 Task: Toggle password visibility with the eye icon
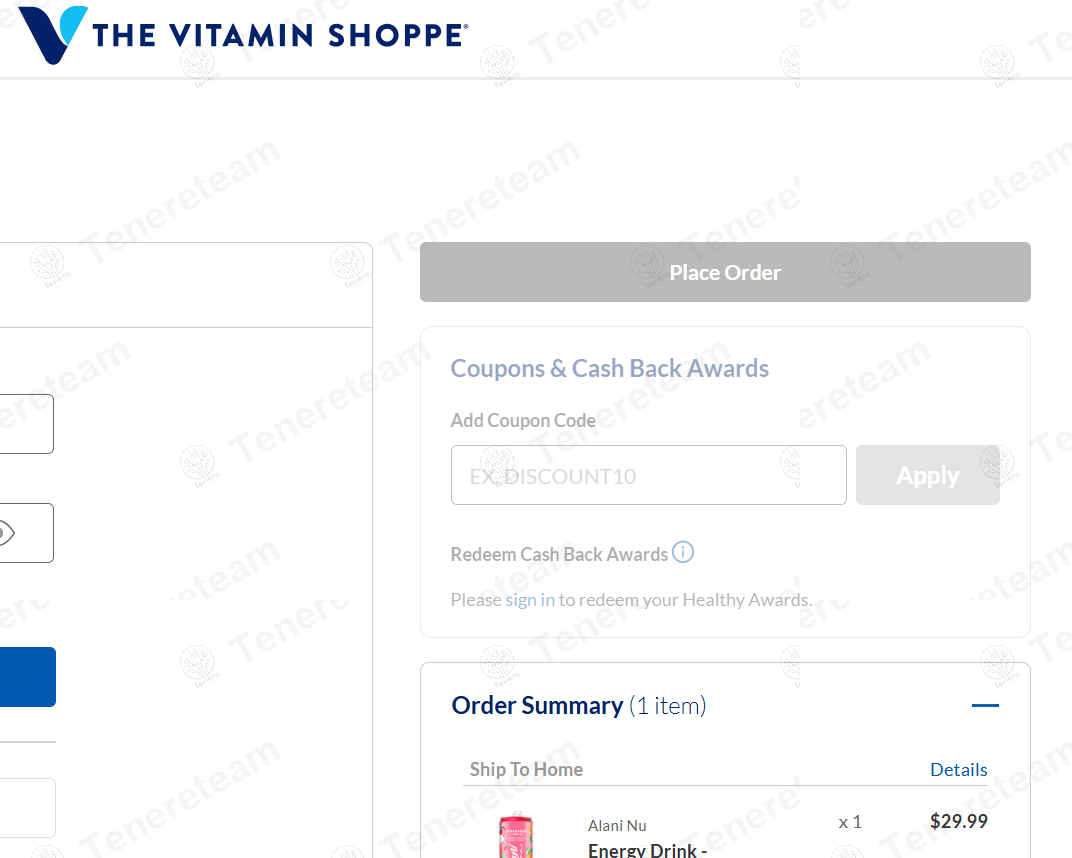tap(6, 533)
